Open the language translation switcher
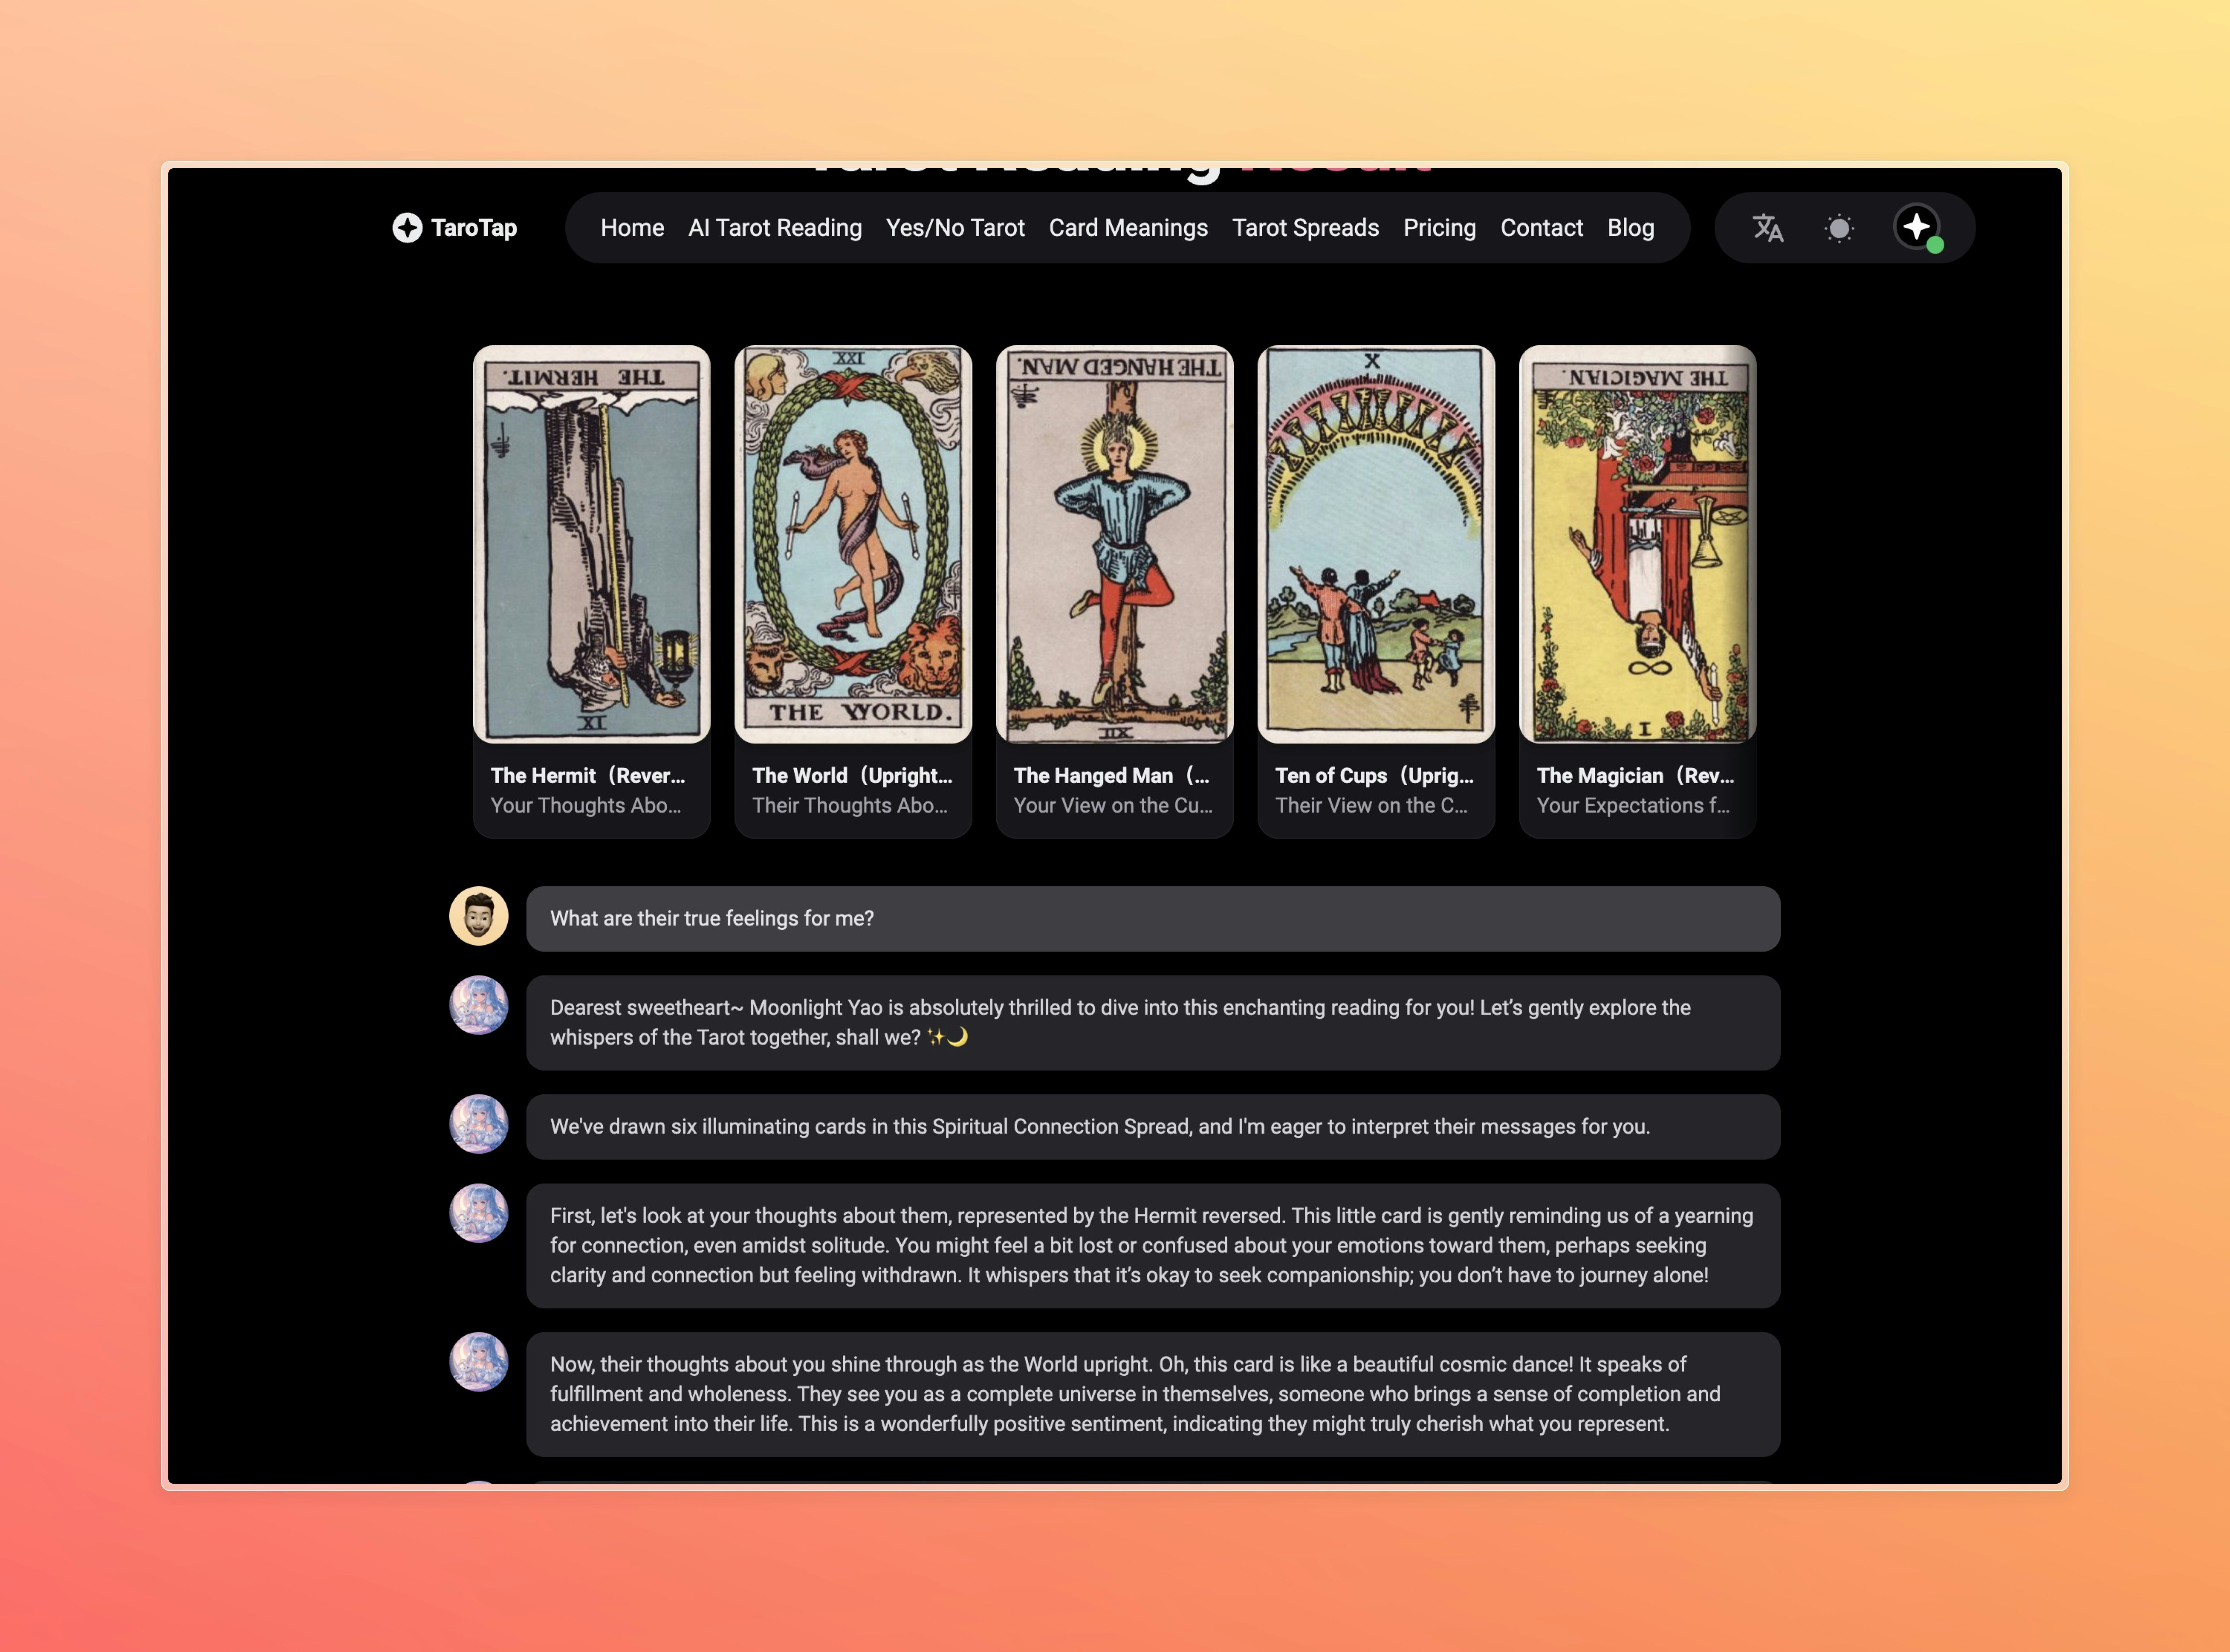 (x=1767, y=228)
